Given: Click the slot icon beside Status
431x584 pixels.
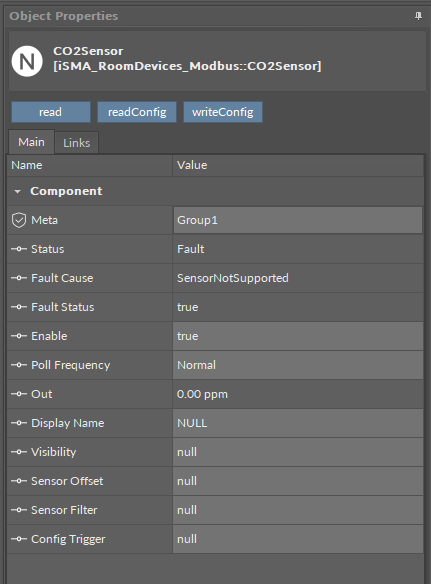Looking at the screenshot, I should coord(19,249).
